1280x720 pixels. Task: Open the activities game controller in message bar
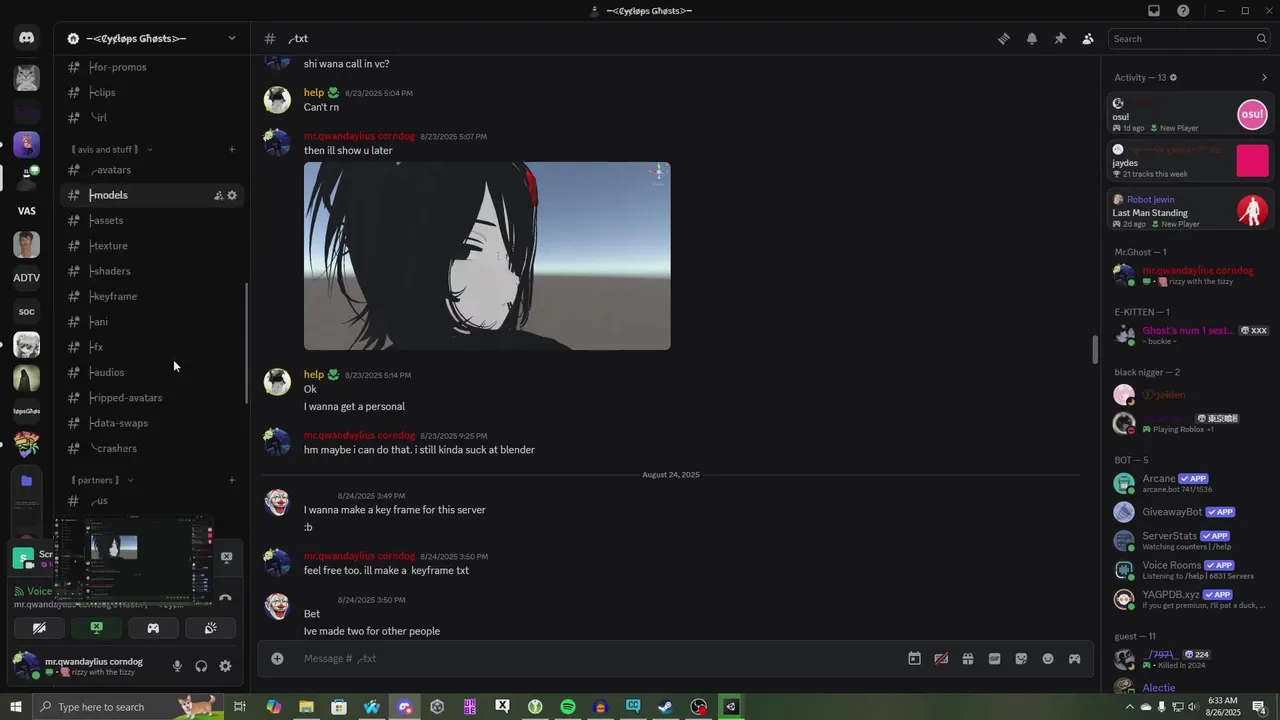click(x=1074, y=659)
